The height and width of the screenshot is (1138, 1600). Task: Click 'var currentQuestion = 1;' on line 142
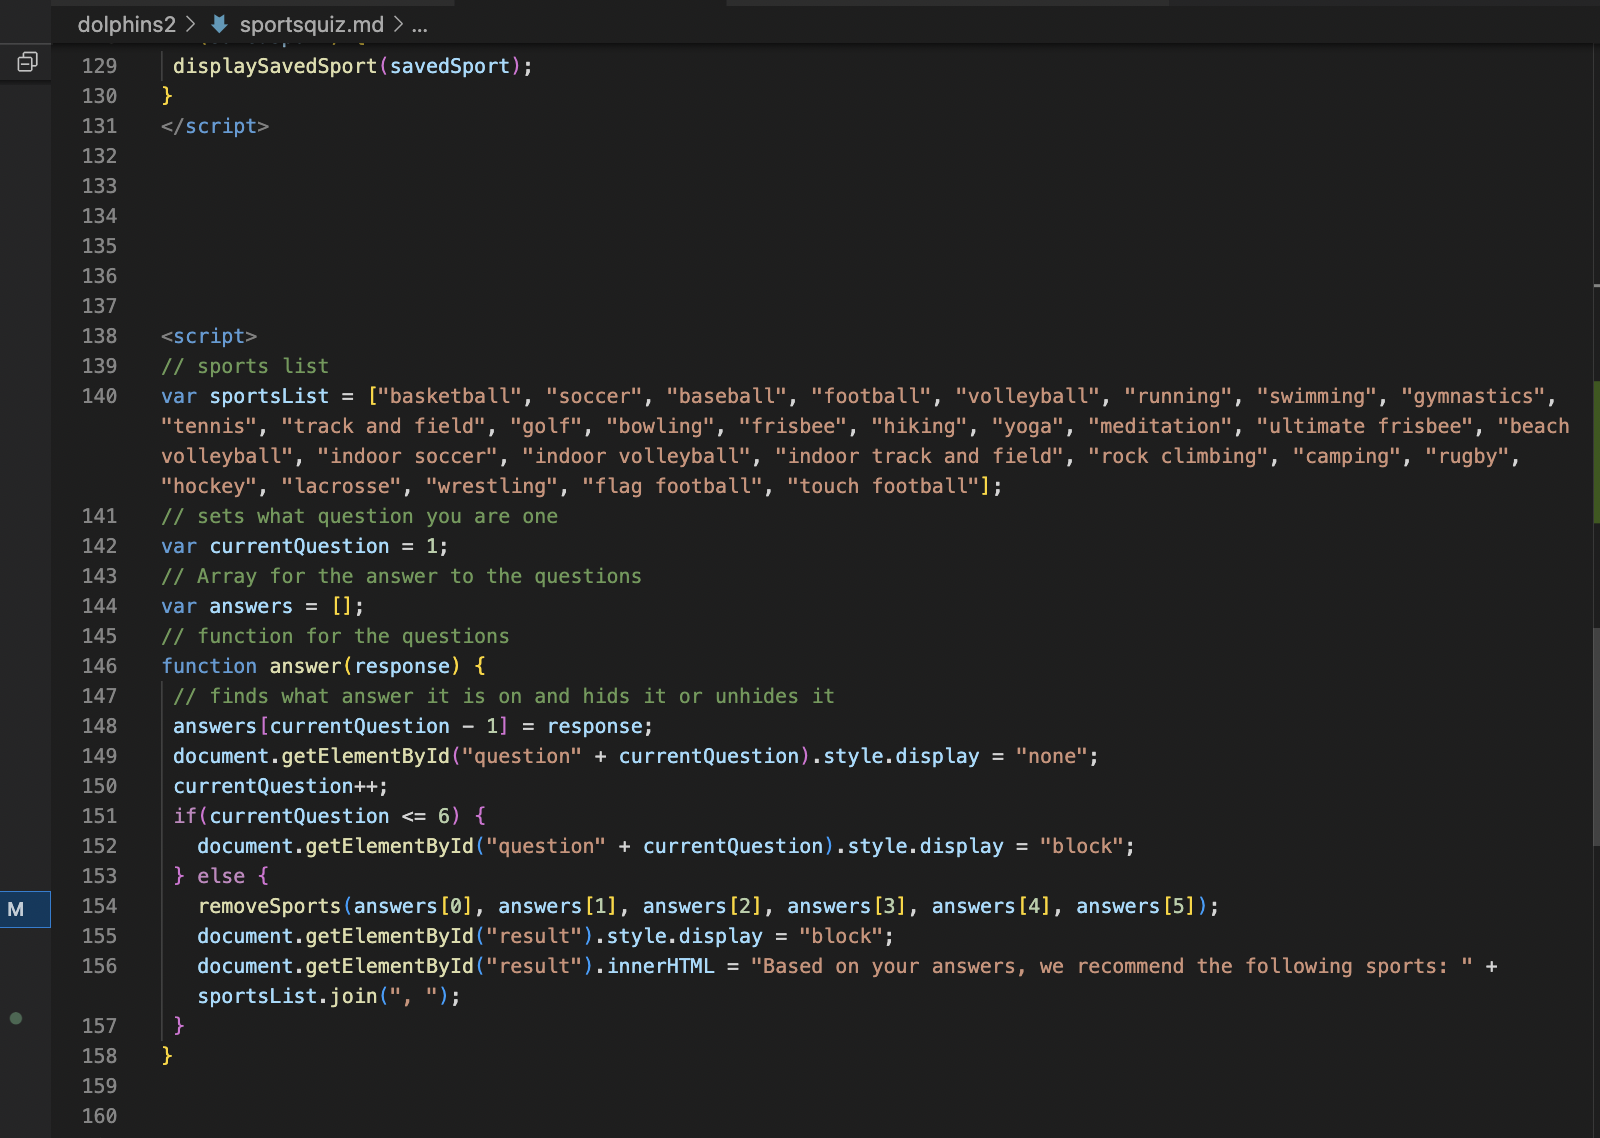[x=305, y=546]
